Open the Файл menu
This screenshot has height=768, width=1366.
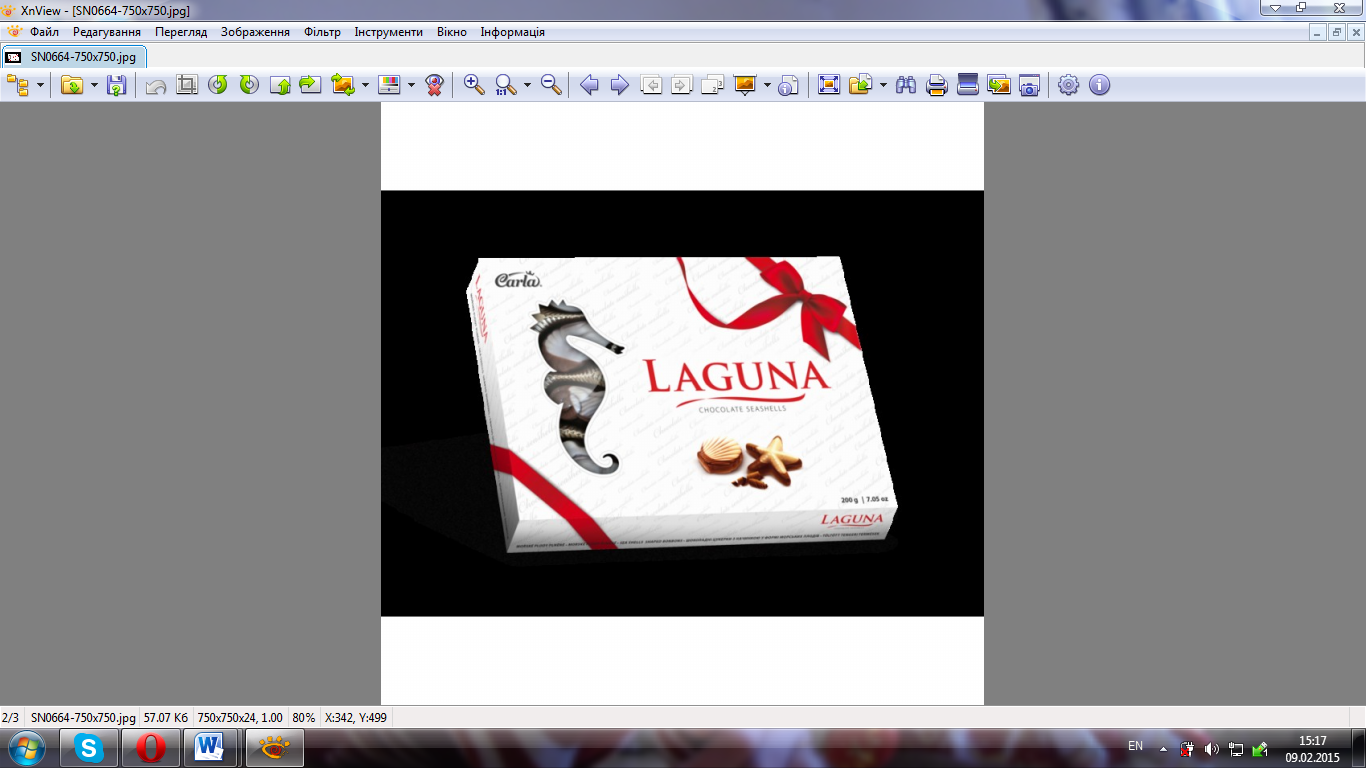(x=44, y=32)
